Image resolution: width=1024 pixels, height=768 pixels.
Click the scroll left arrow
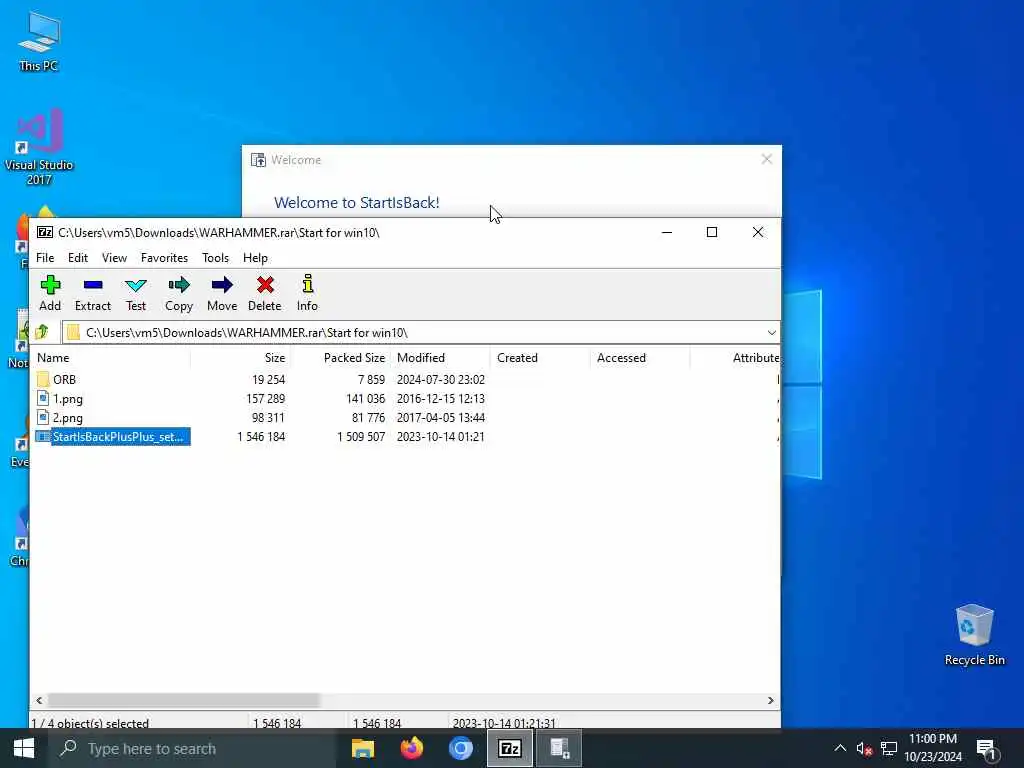39,700
